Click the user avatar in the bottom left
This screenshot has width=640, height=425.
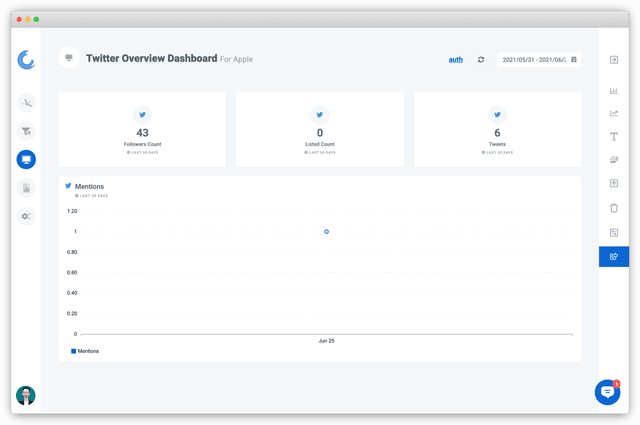pos(26,395)
